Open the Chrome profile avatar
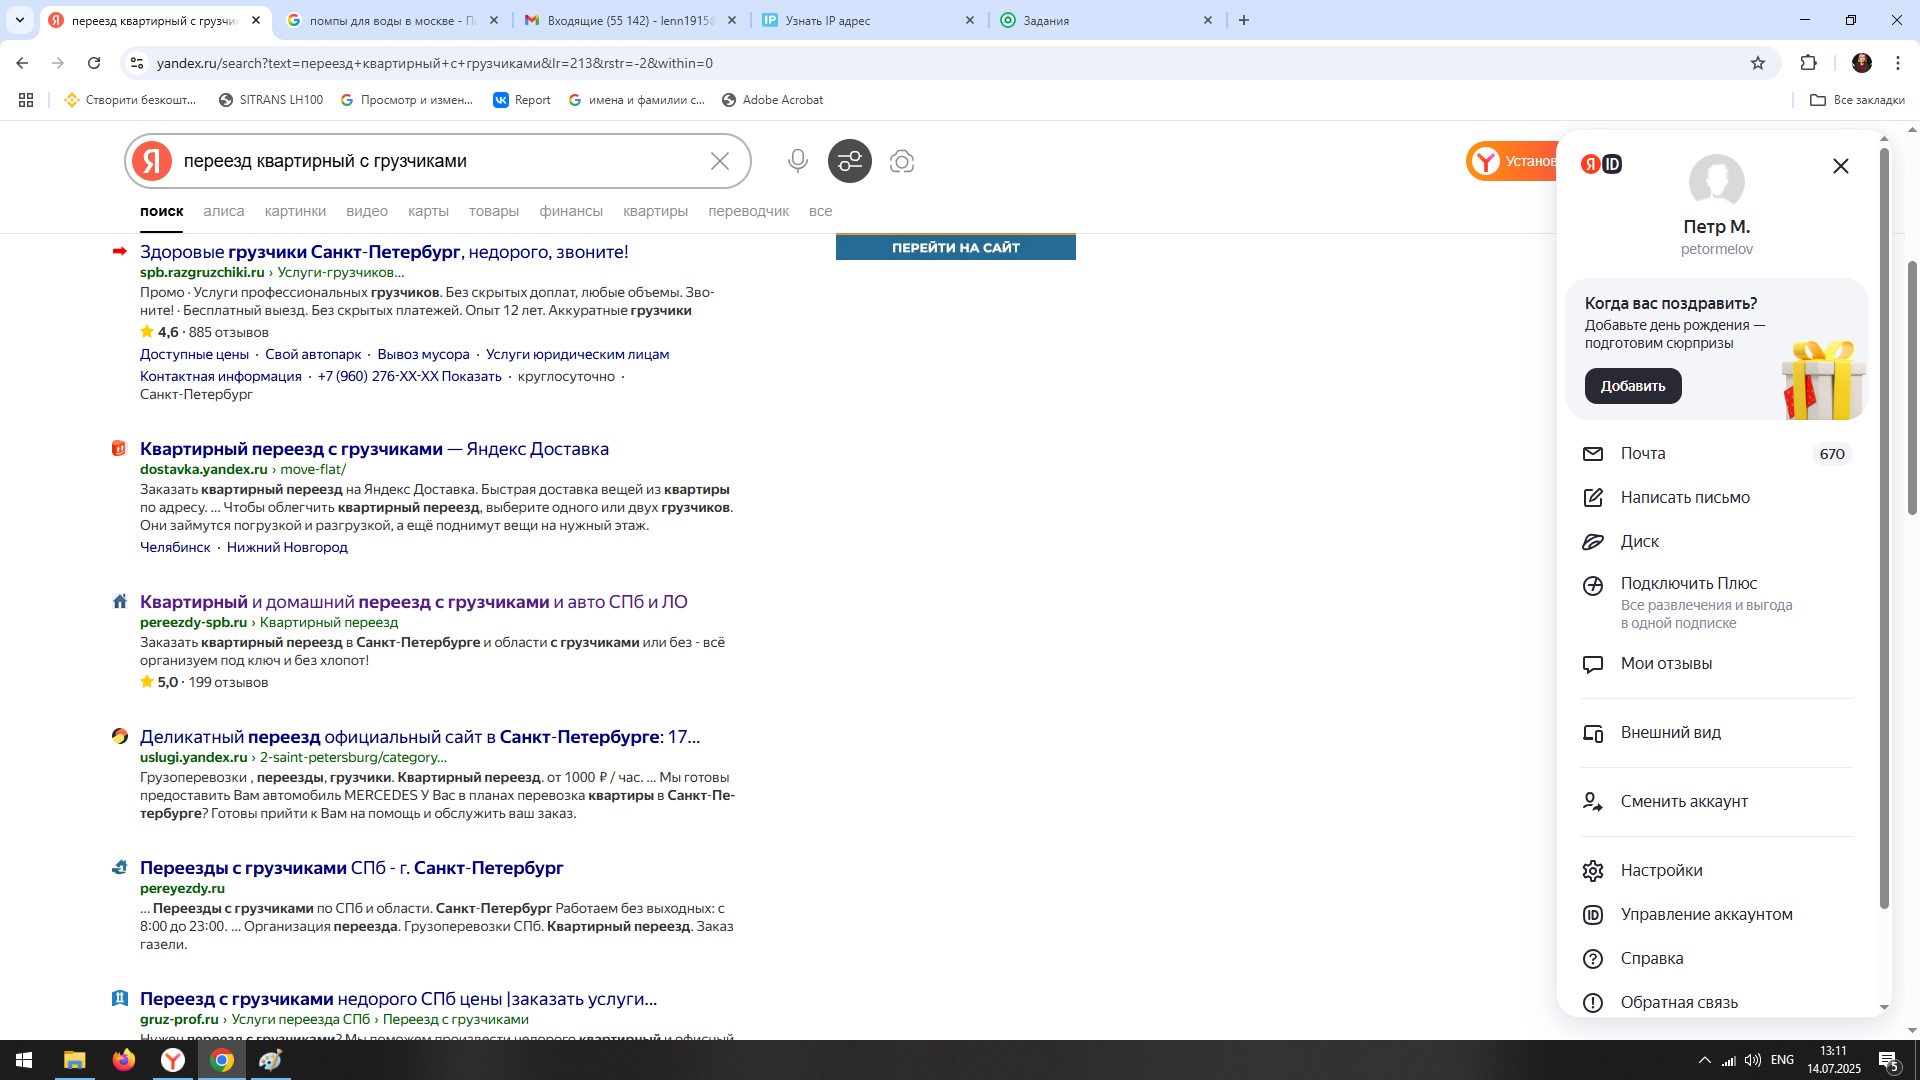Image resolution: width=1920 pixels, height=1080 pixels. click(1862, 63)
